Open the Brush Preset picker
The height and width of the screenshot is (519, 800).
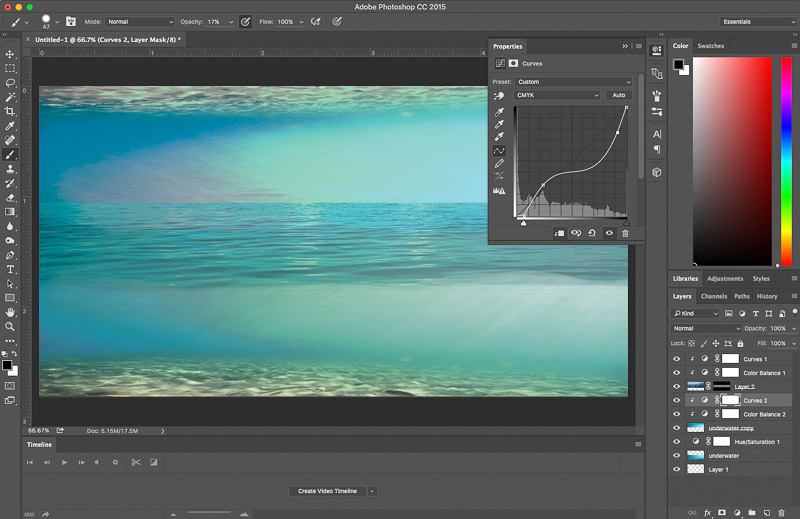click(50, 22)
